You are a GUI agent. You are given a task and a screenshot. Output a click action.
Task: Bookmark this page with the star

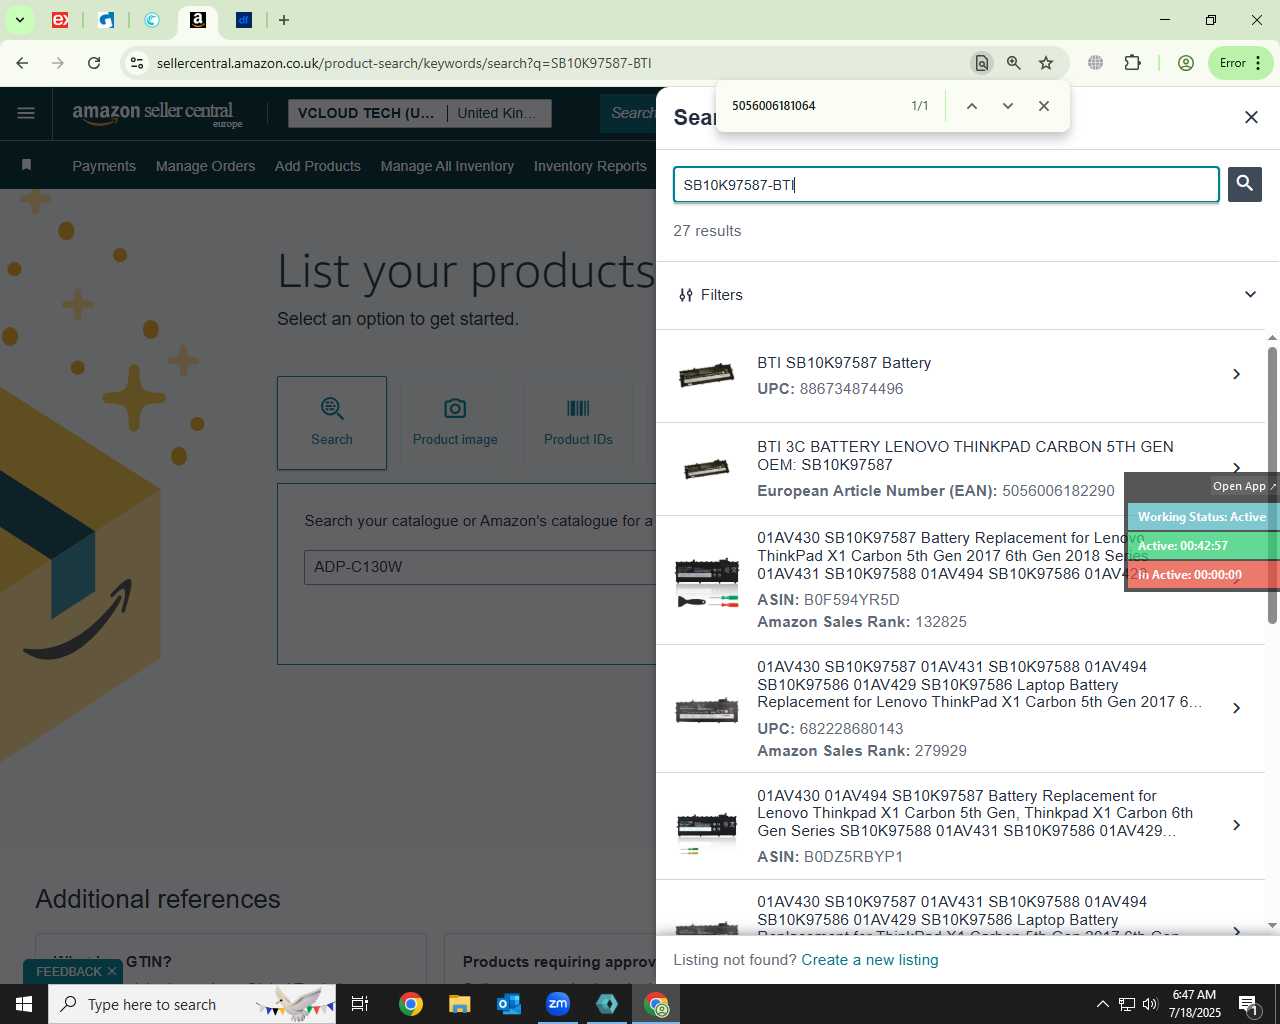coord(1046,63)
